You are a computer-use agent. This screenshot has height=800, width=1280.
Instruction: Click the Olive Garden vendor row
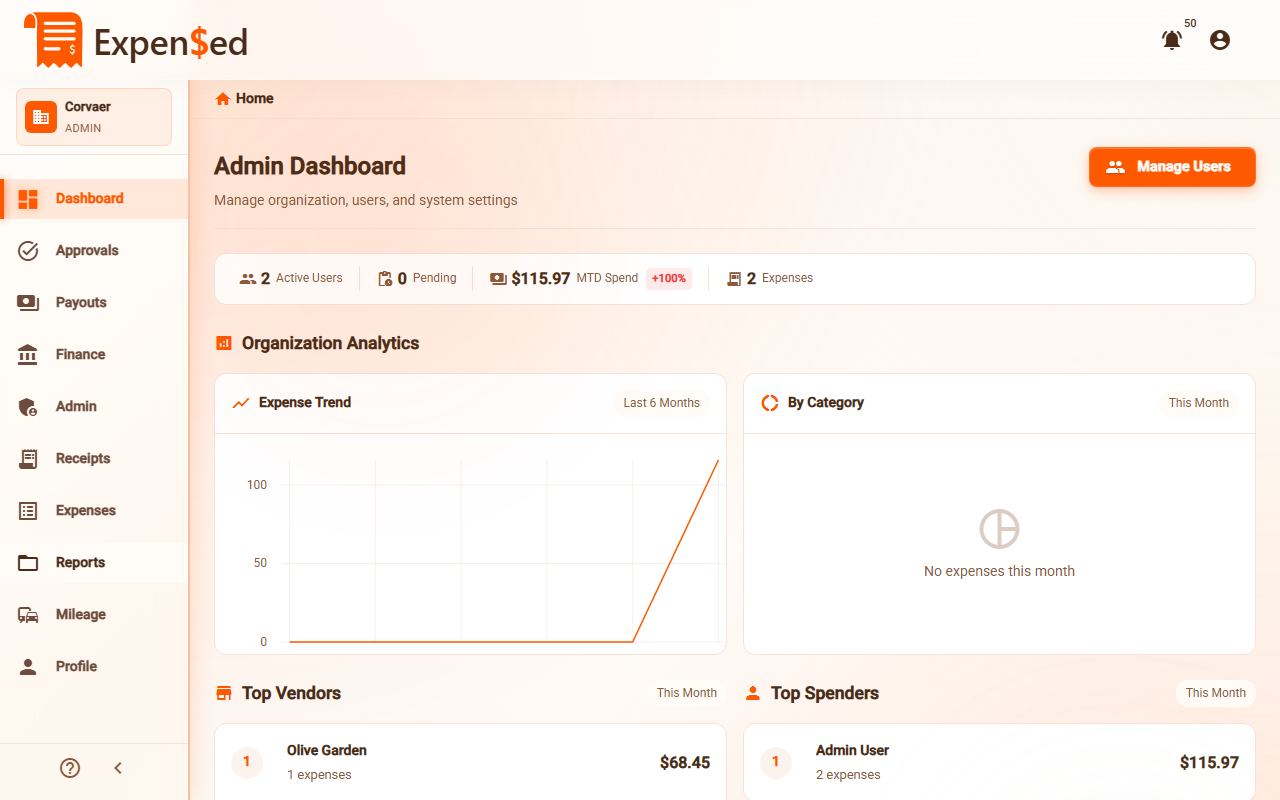click(x=470, y=762)
